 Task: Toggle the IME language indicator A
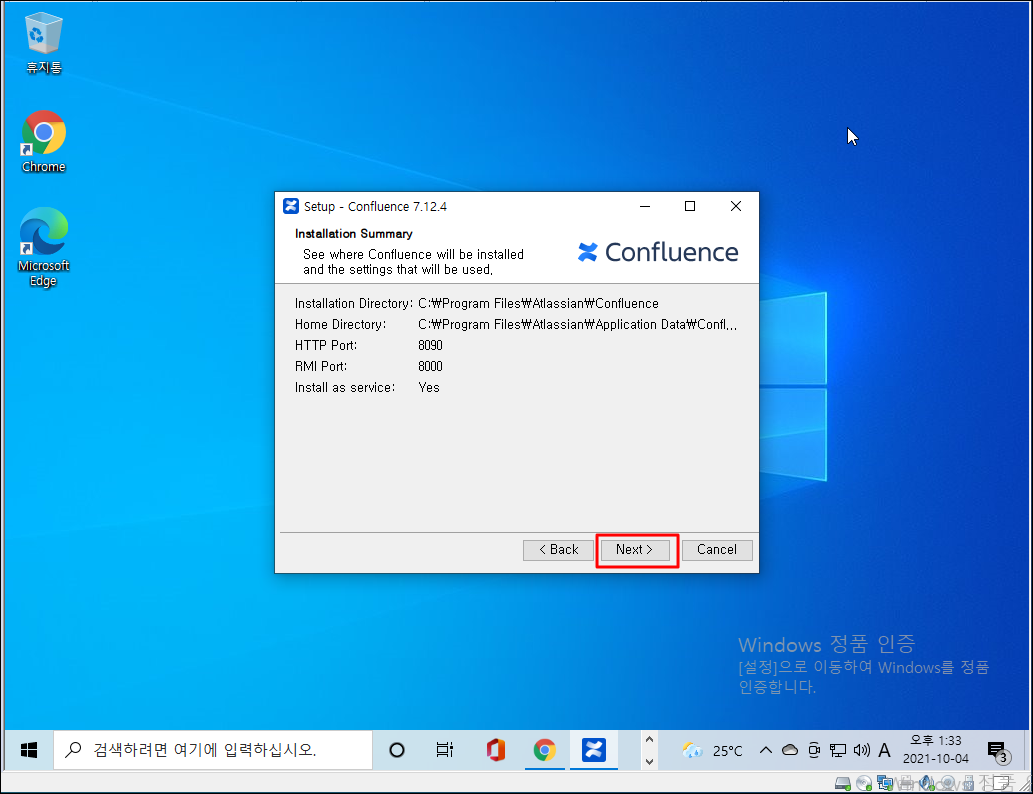click(x=885, y=750)
